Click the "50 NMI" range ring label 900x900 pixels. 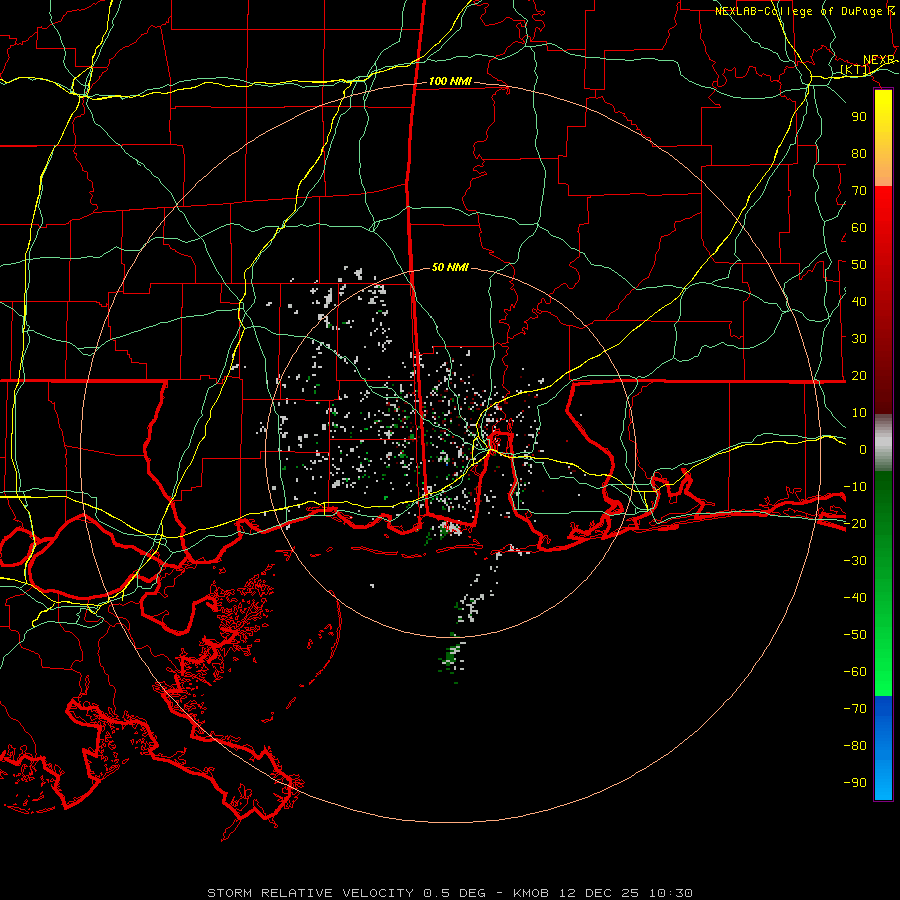[x=450, y=267]
